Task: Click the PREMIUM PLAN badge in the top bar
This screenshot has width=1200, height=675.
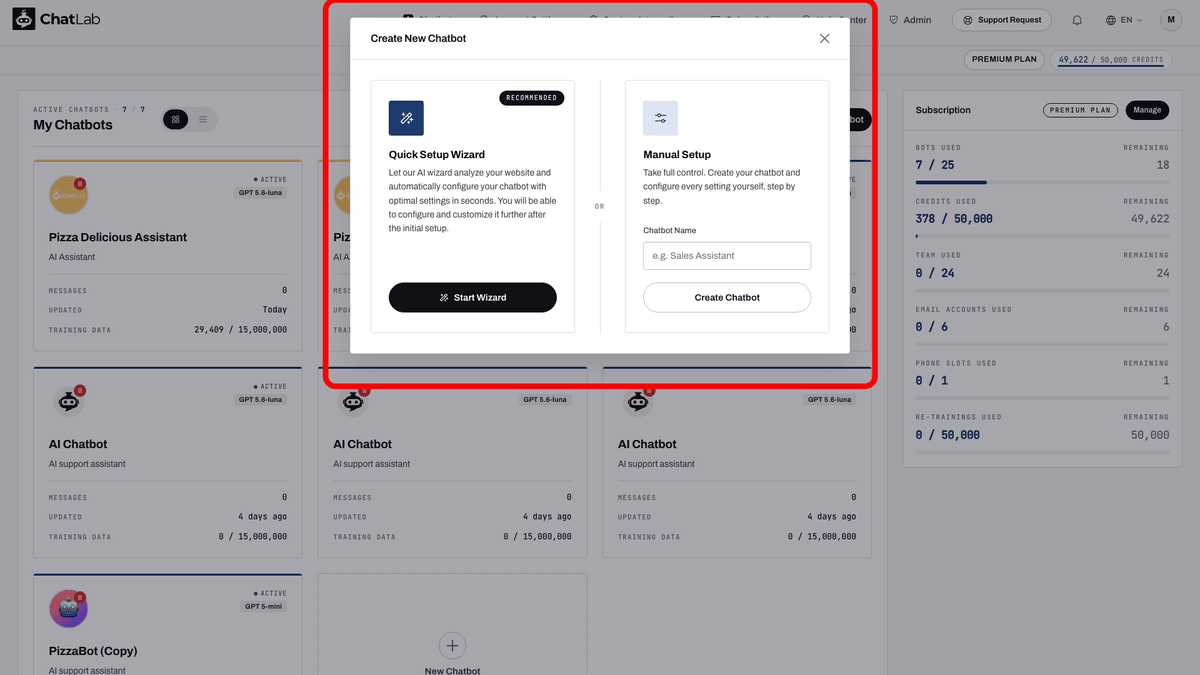Action: (x=1004, y=59)
